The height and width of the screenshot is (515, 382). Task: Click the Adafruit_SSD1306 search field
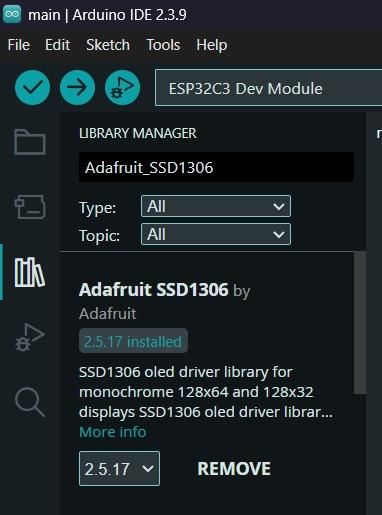tap(216, 167)
